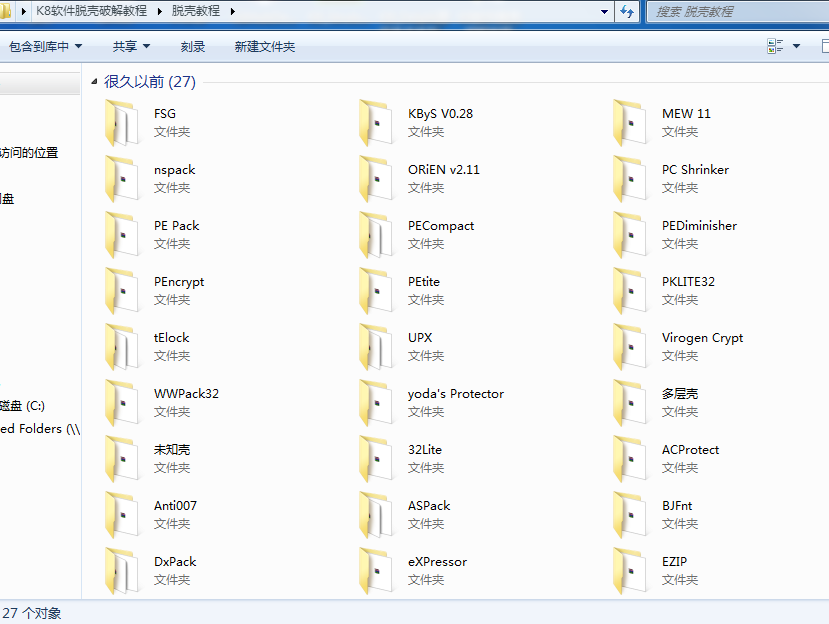Select the 32Lite folder icon
The height and width of the screenshot is (624, 829).
376,459
